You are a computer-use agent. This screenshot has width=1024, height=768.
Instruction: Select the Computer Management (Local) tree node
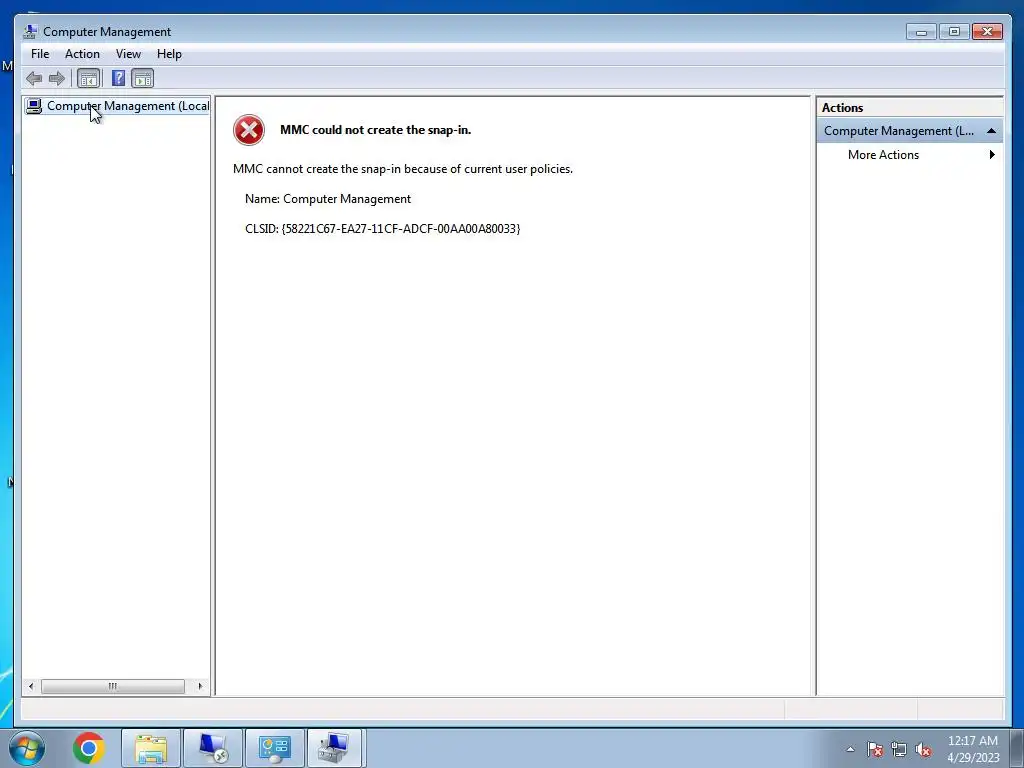click(x=117, y=106)
